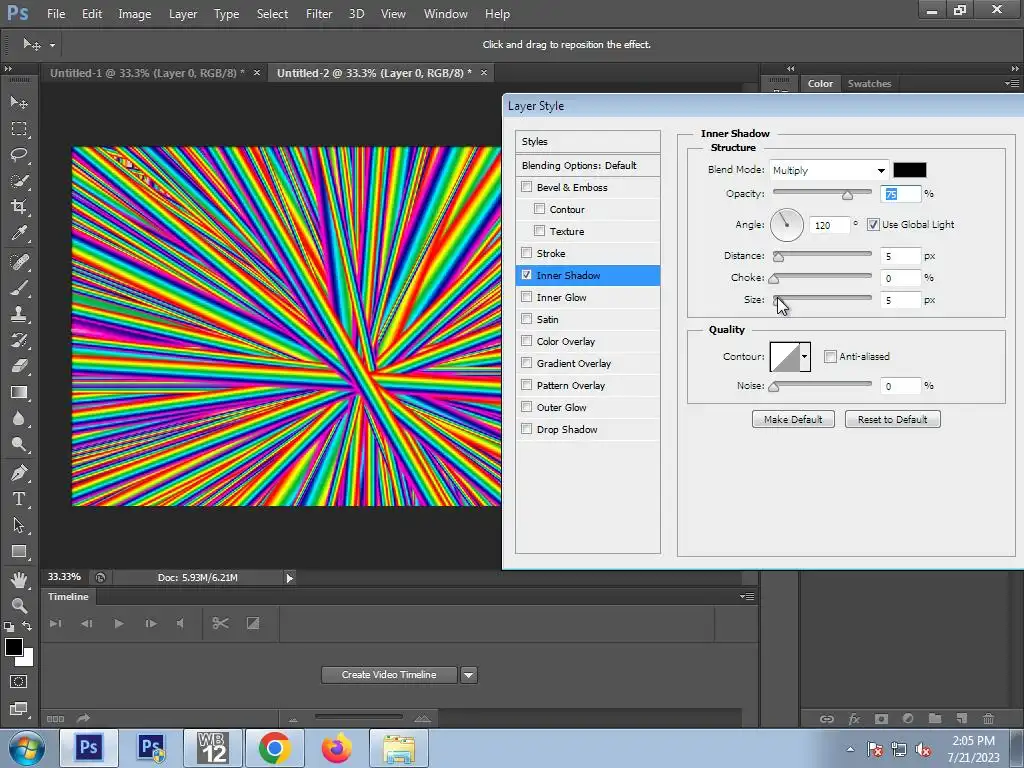Uncheck the Inner Shadow checkbox
Image resolution: width=1024 pixels, height=768 pixels.
coord(526,275)
